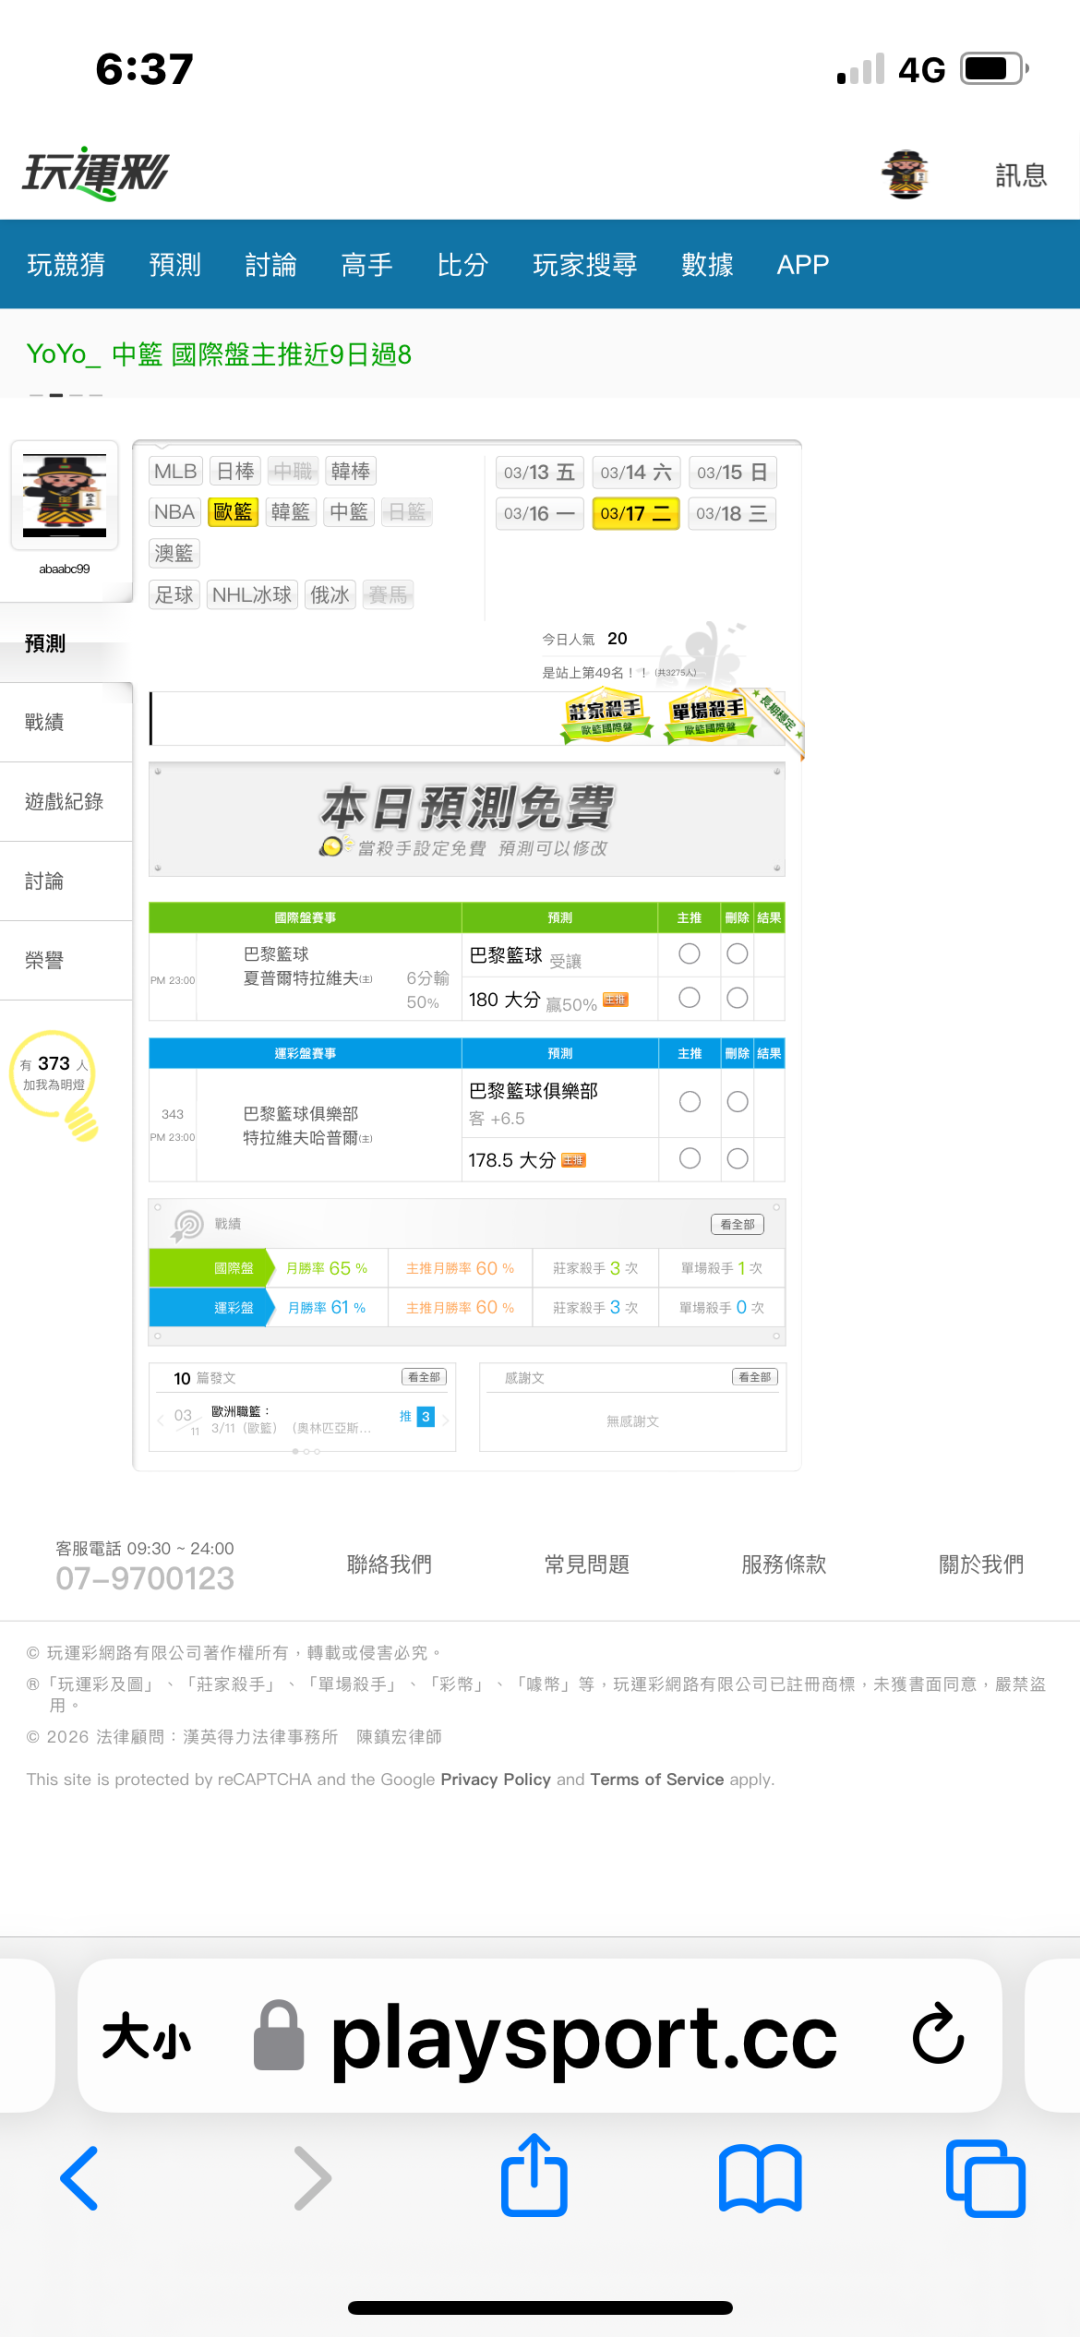Select 主推 radio for 巴黎籃球 受讓

pos(689,954)
